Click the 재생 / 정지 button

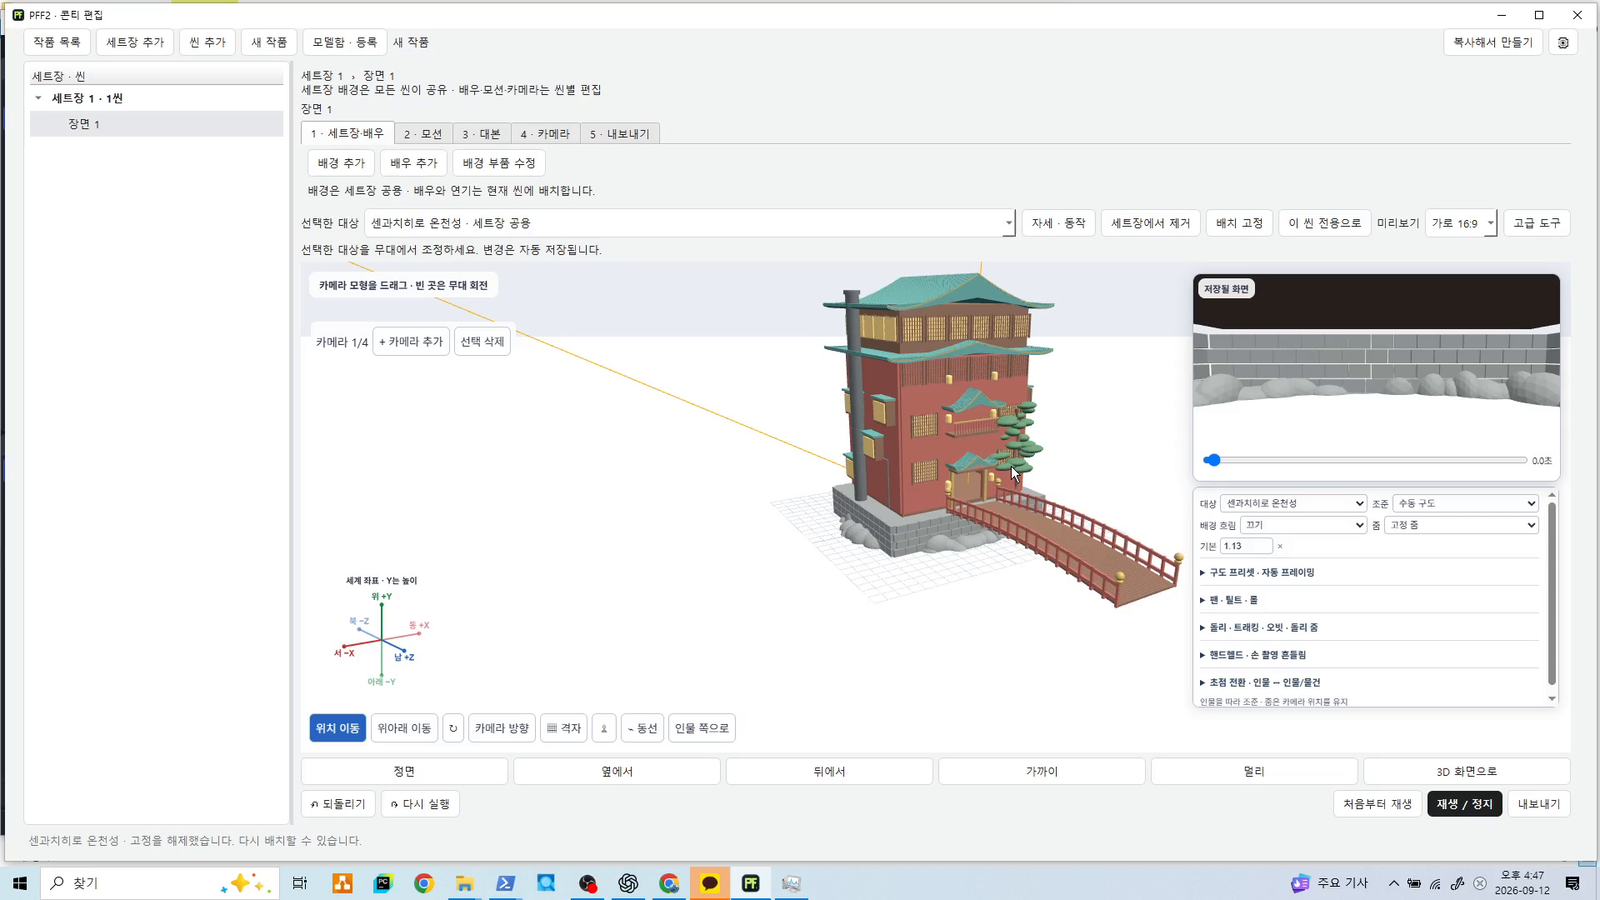pos(1464,804)
